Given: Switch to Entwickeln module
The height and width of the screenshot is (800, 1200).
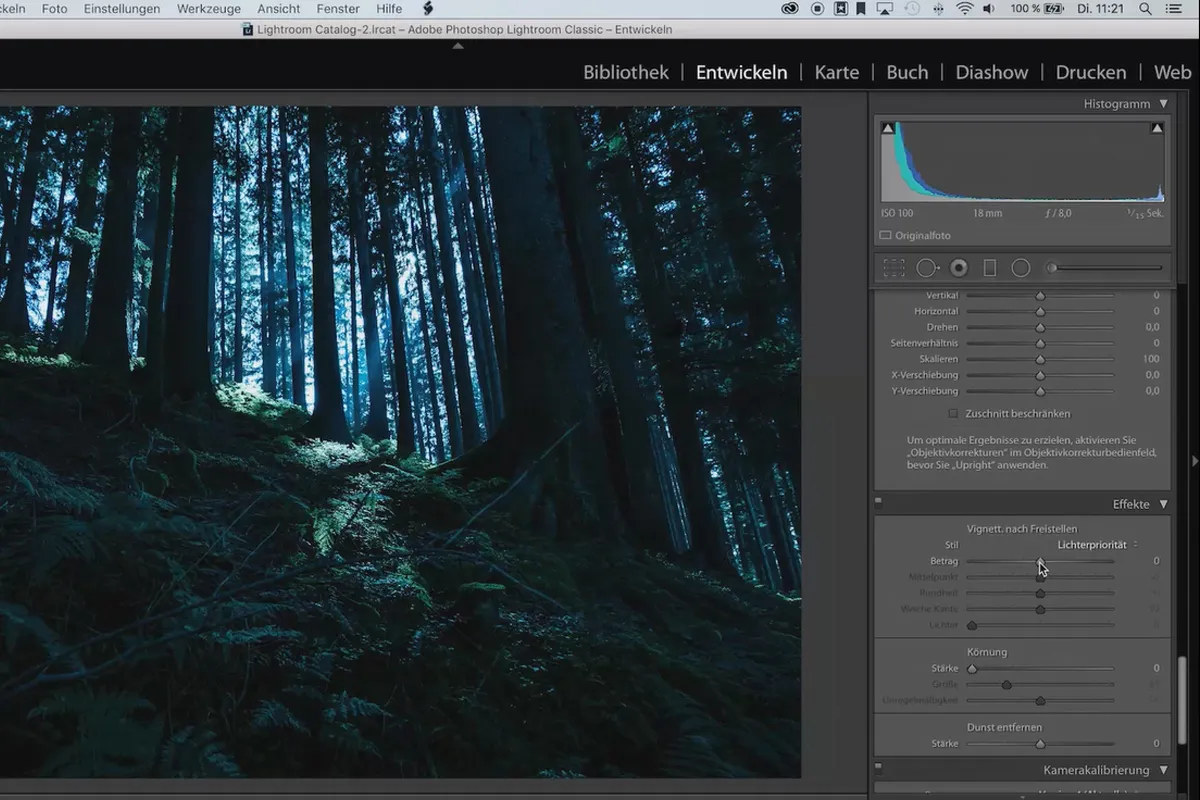Looking at the screenshot, I should 741,73.
